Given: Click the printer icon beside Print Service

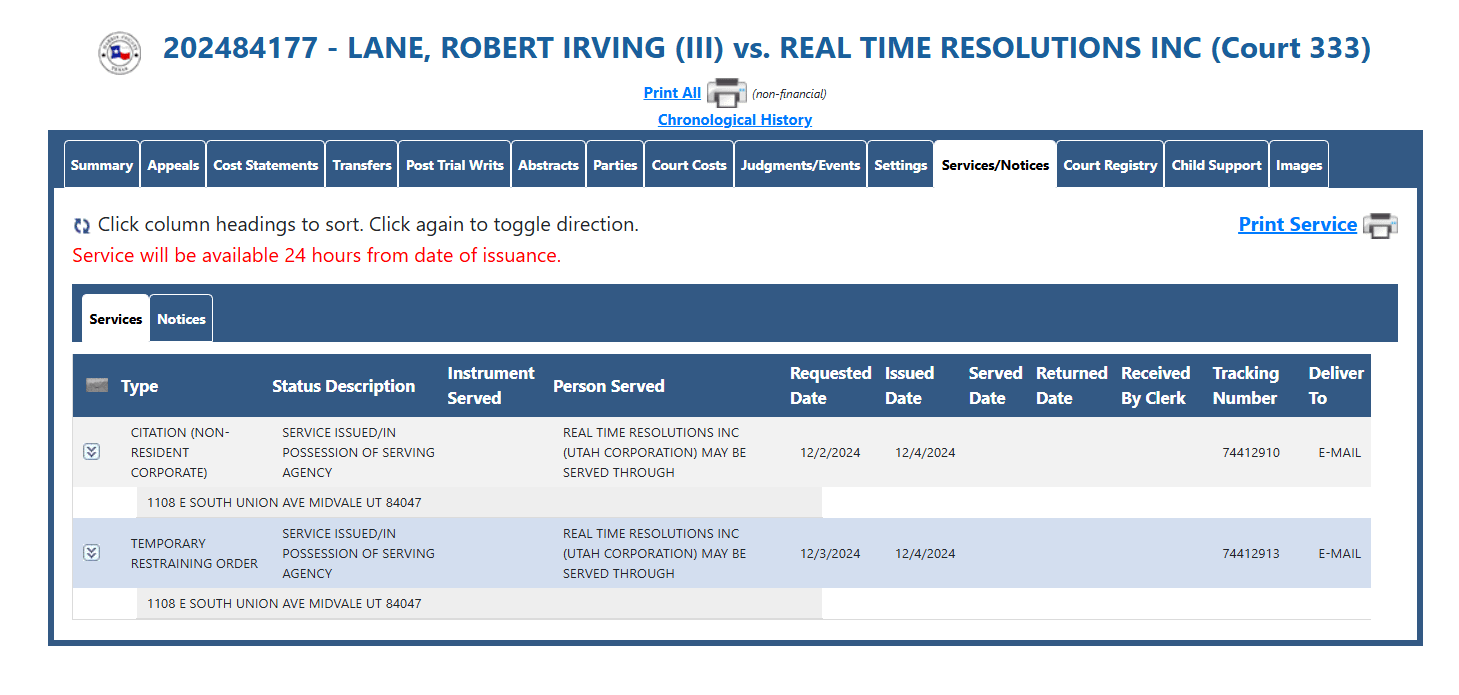Looking at the screenshot, I should 1381,225.
